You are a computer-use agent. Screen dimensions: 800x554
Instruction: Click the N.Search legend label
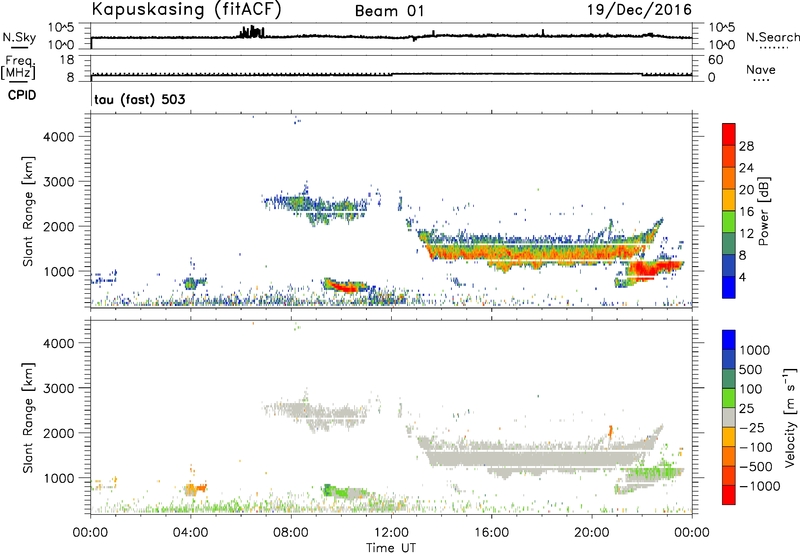tap(772, 37)
